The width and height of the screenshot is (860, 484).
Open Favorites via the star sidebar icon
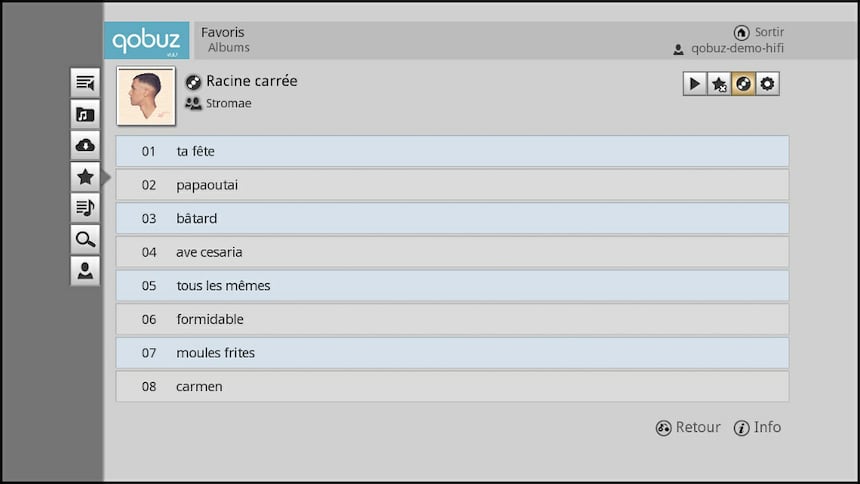pyautogui.click(x=85, y=177)
